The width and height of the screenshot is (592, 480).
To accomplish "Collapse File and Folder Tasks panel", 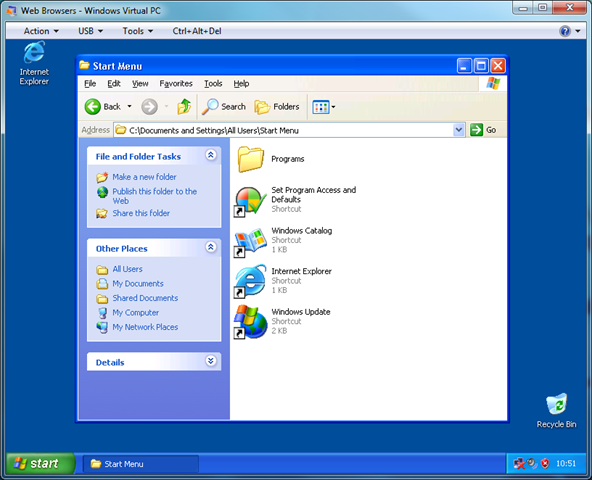I will 211,155.
